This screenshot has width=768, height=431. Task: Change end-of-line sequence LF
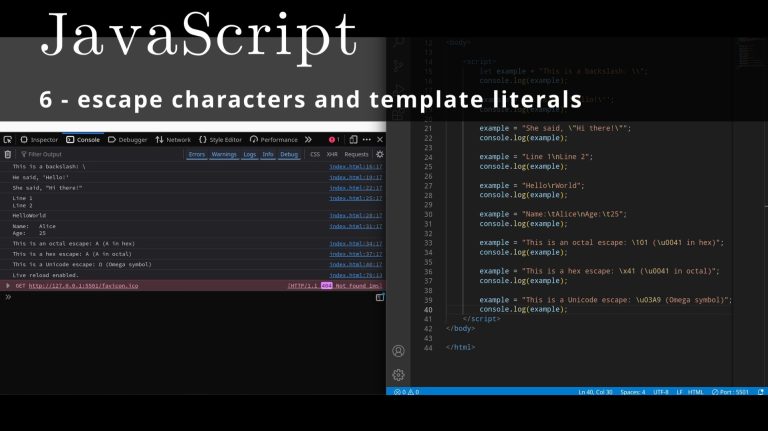pyautogui.click(x=679, y=392)
